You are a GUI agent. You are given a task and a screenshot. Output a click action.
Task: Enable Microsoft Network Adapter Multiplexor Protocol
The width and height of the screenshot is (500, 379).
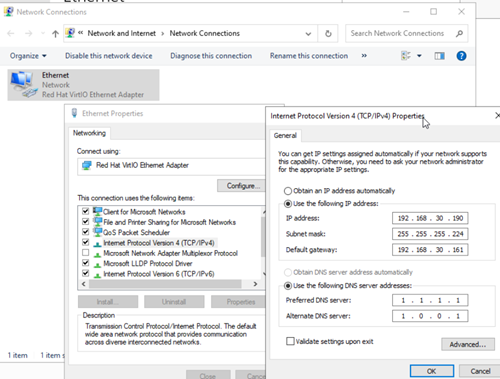tap(86, 252)
